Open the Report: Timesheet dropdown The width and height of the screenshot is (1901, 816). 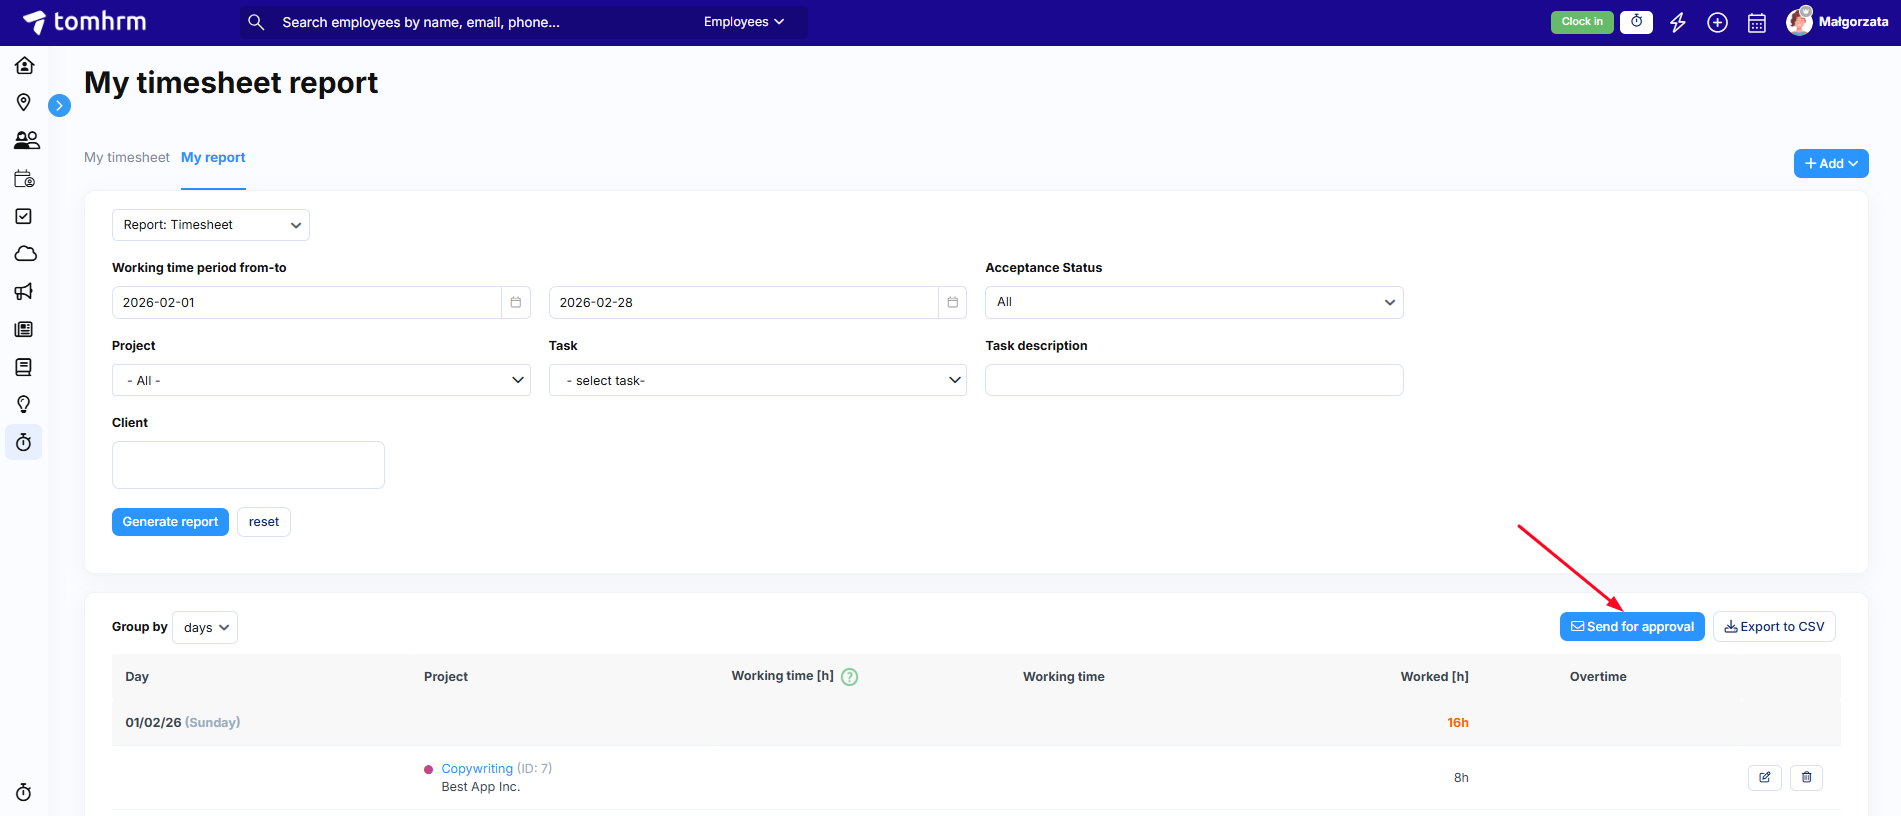click(210, 225)
